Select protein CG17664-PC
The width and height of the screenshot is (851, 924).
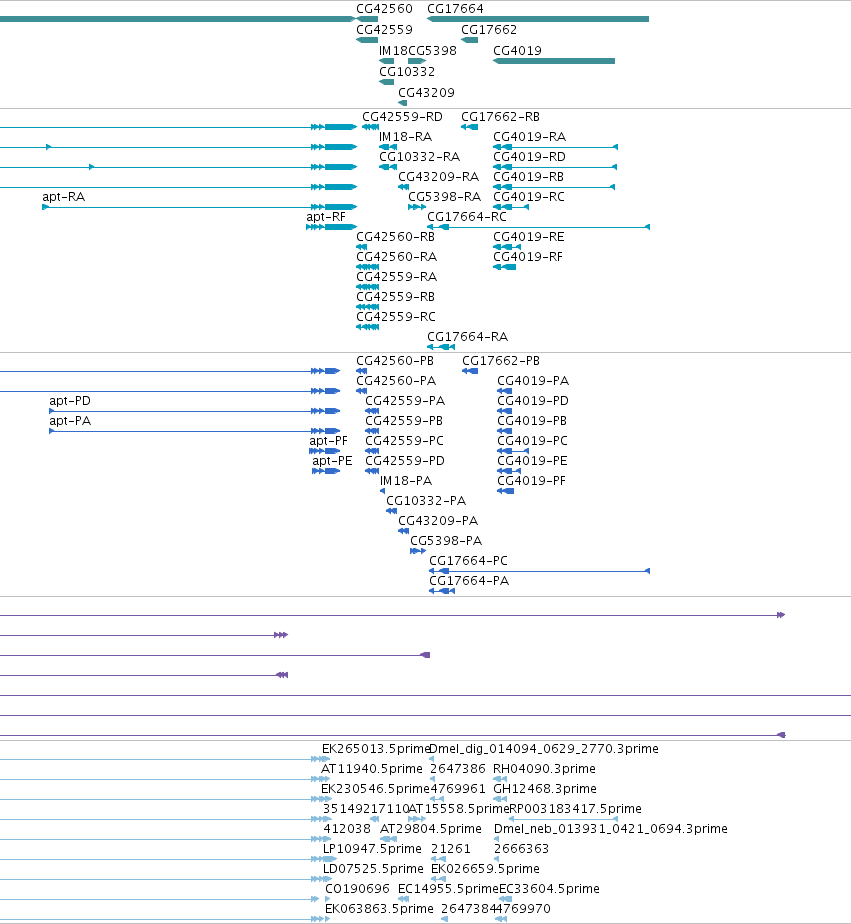[468, 562]
